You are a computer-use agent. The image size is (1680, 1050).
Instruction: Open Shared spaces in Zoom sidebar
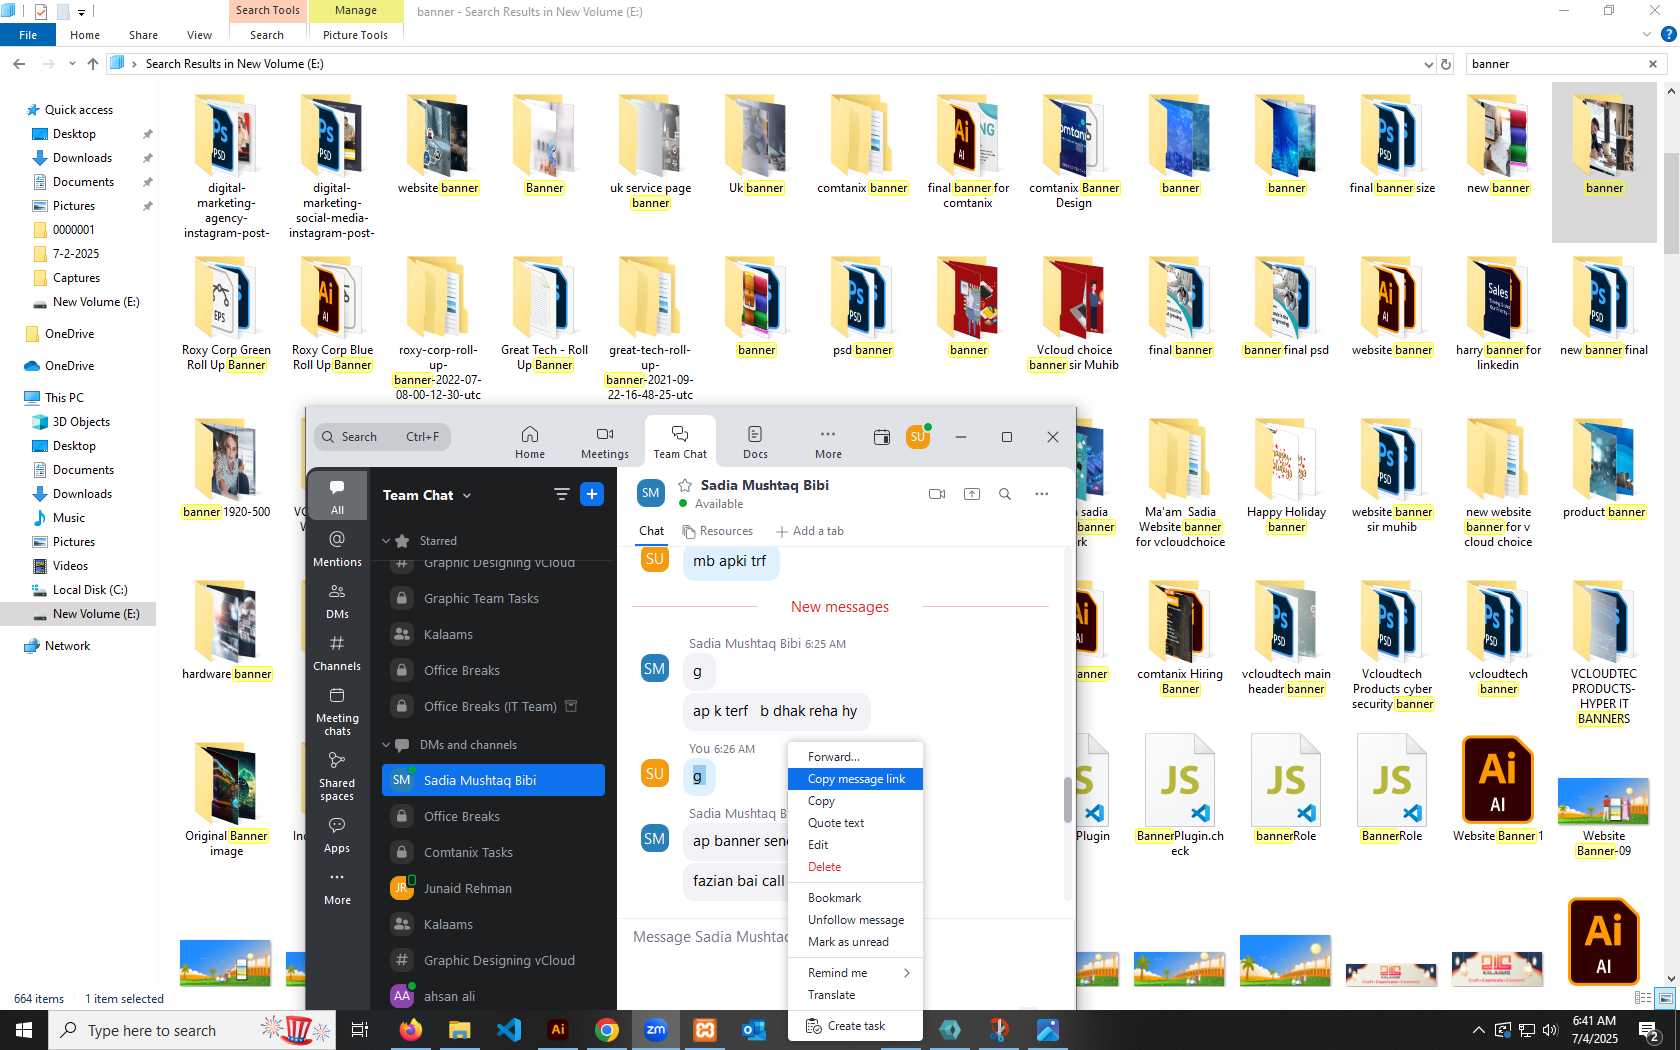(x=337, y=776)
